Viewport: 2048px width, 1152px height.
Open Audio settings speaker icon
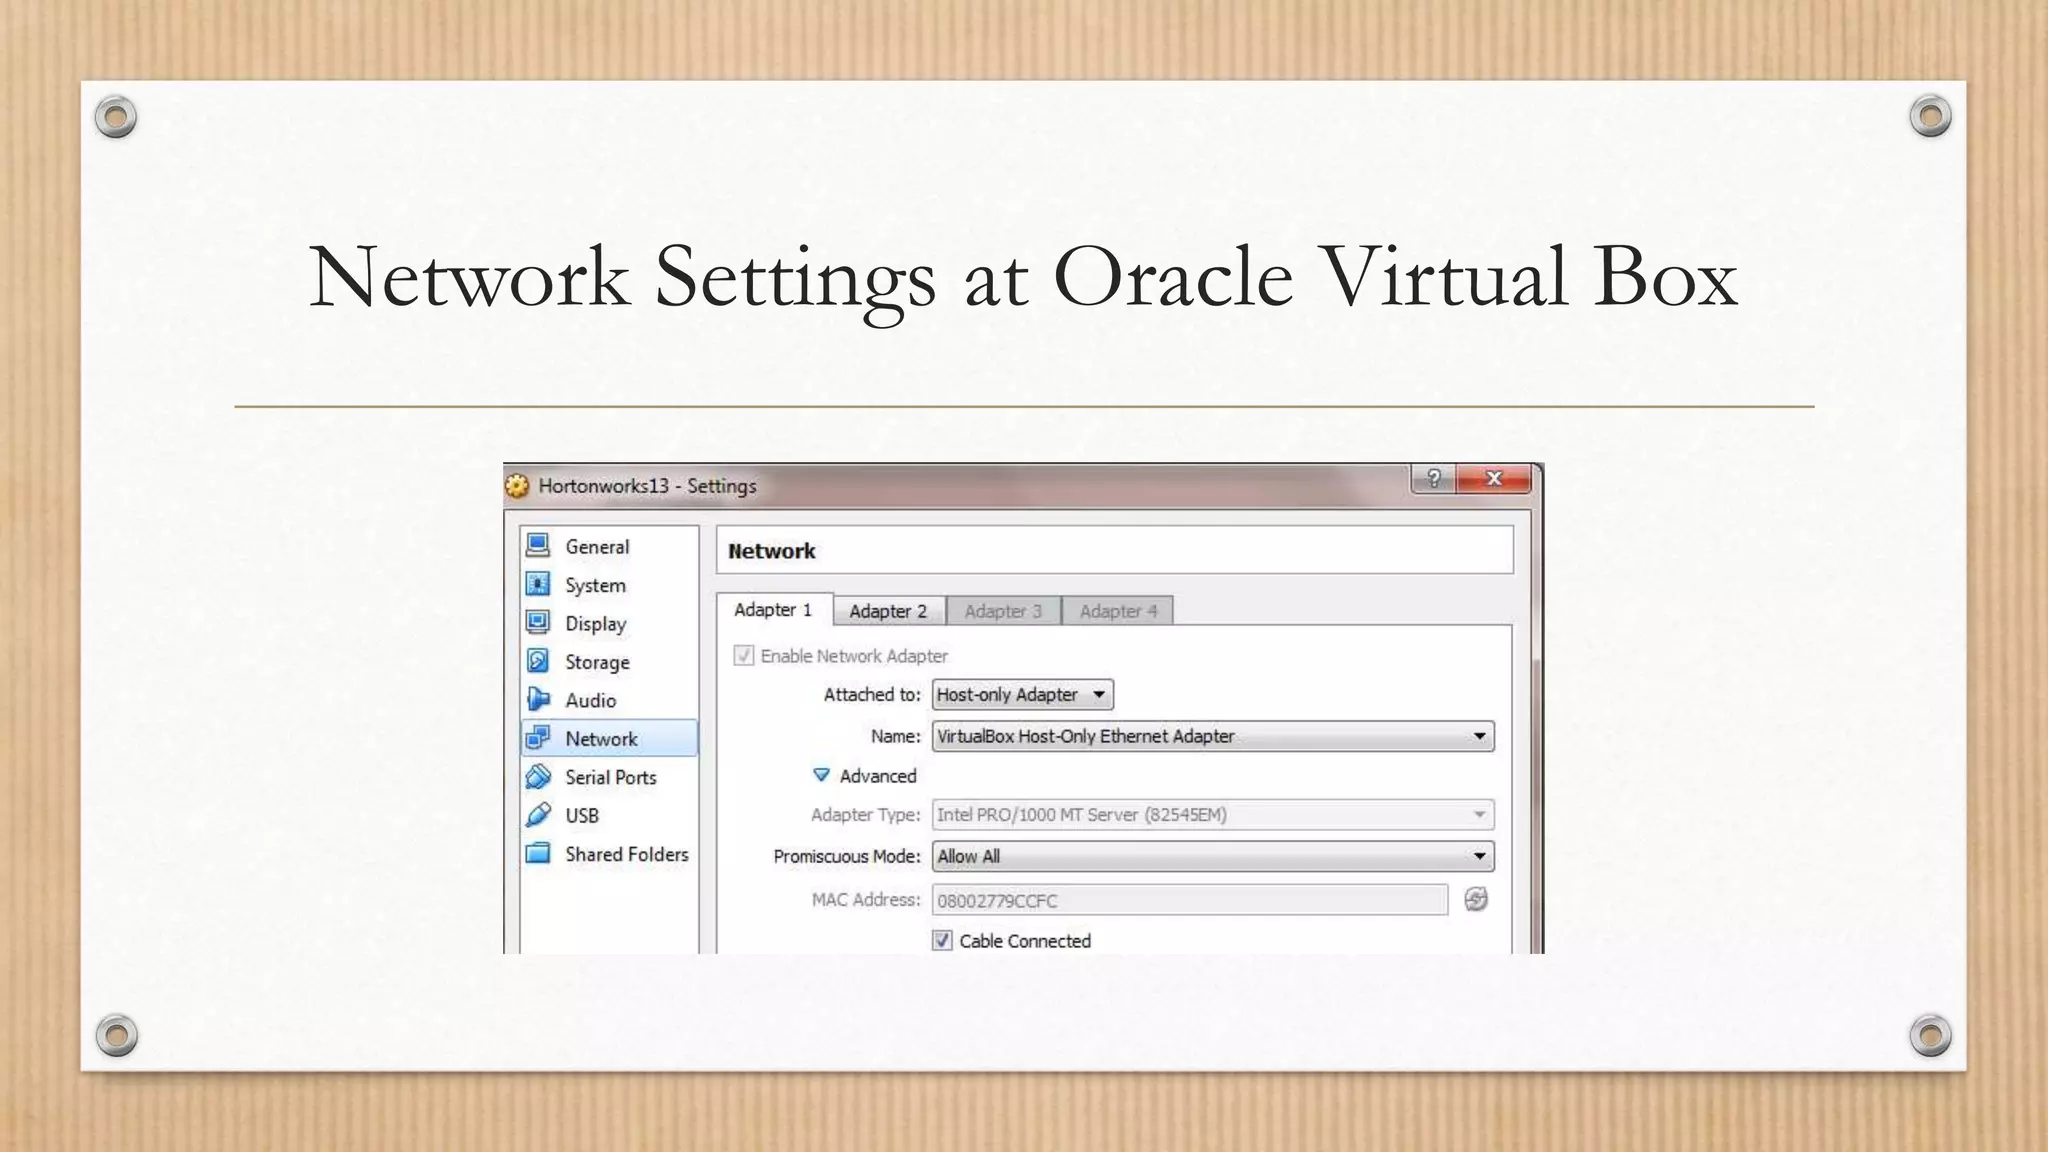point(538,699)
